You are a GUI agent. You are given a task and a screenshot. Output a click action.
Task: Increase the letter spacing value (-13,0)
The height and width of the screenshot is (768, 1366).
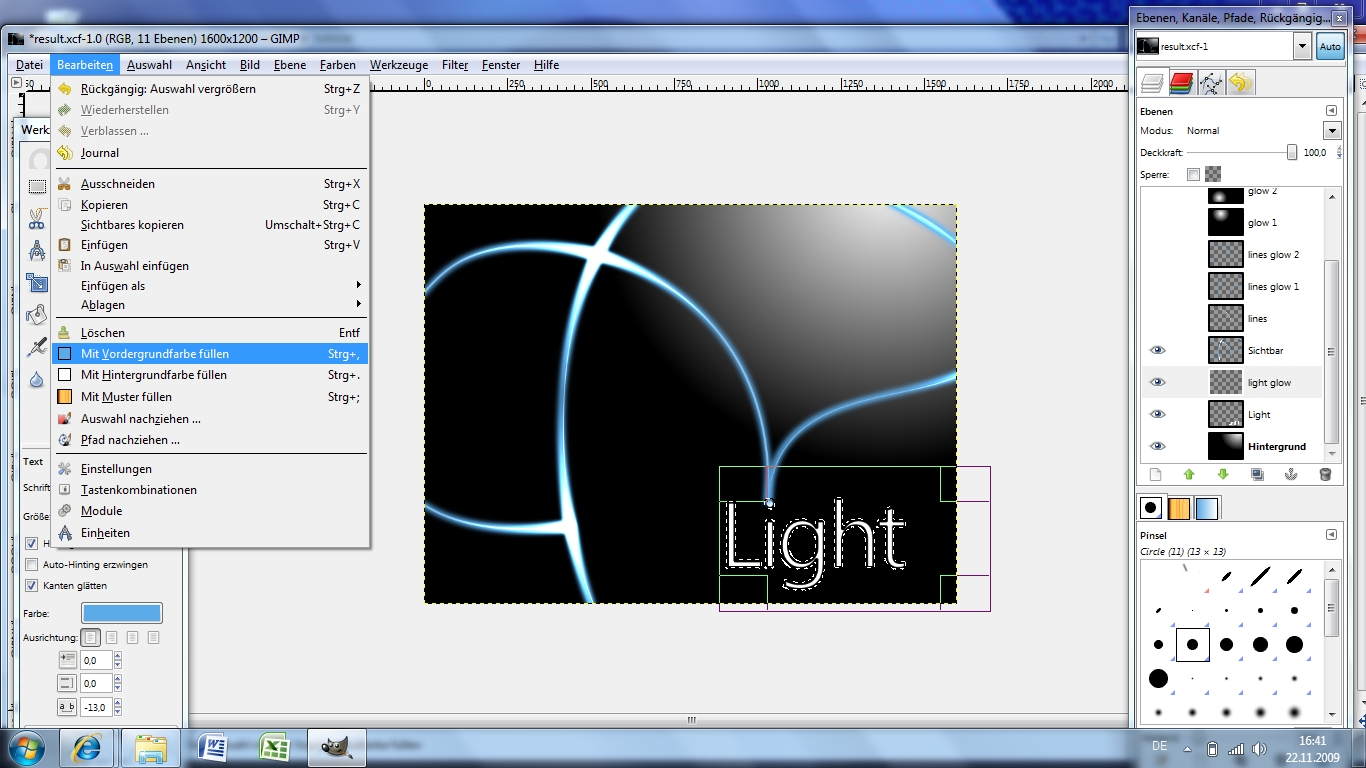tap(118, 703)
